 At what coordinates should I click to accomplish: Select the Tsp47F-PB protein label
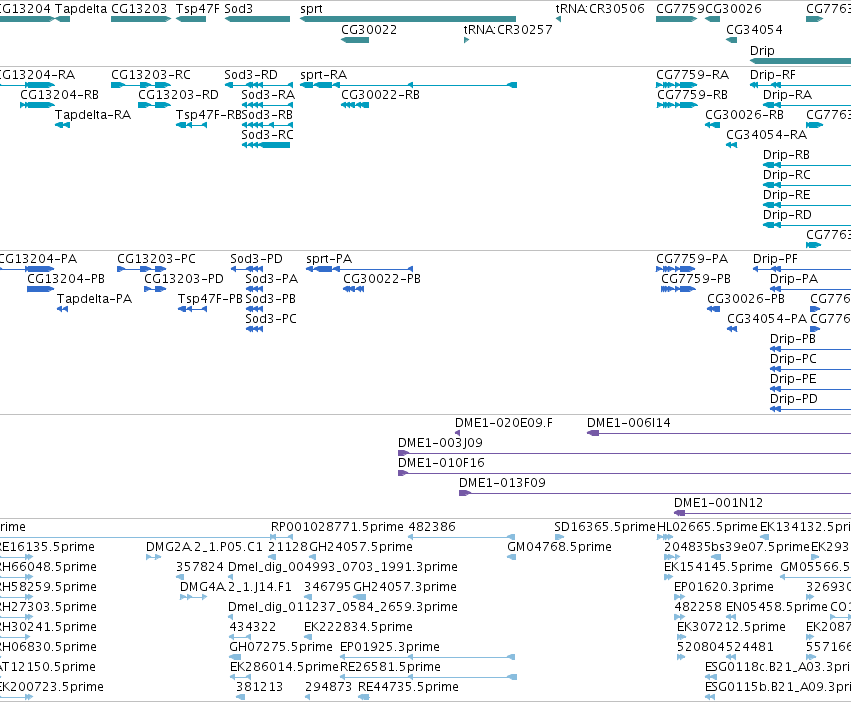click(x=210, y=299)
